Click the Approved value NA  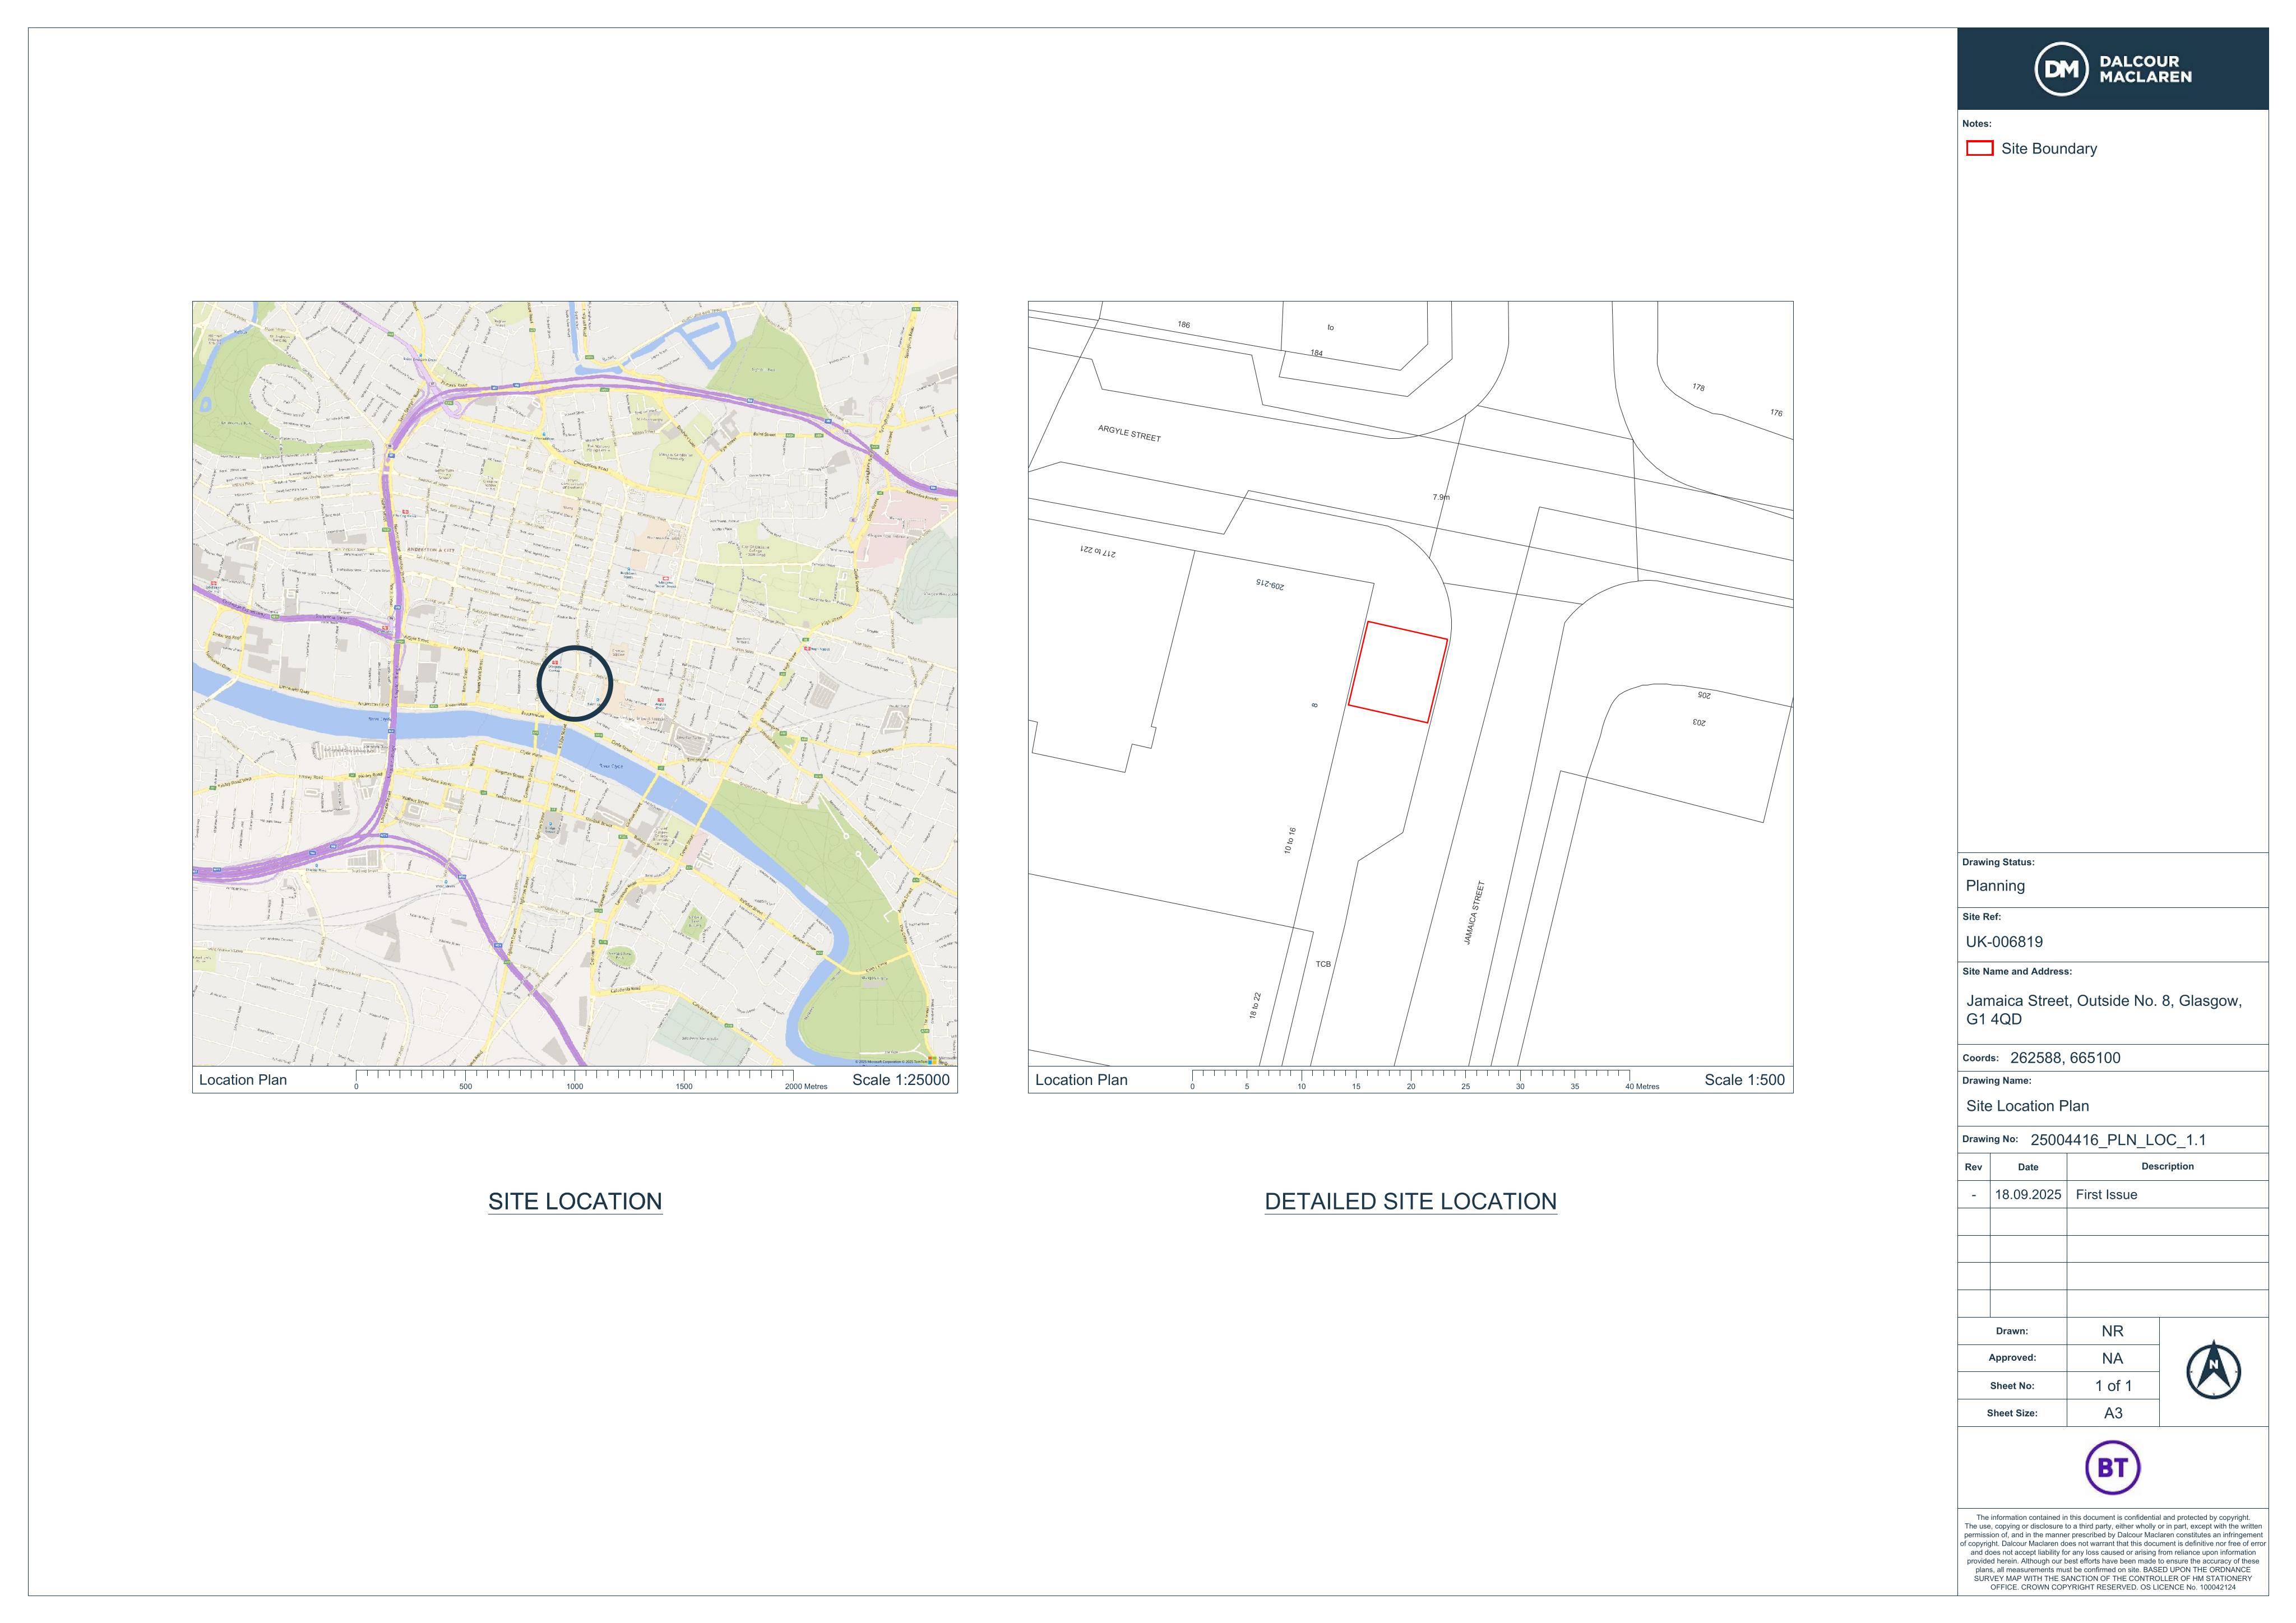click(x=2112, y=1358)
